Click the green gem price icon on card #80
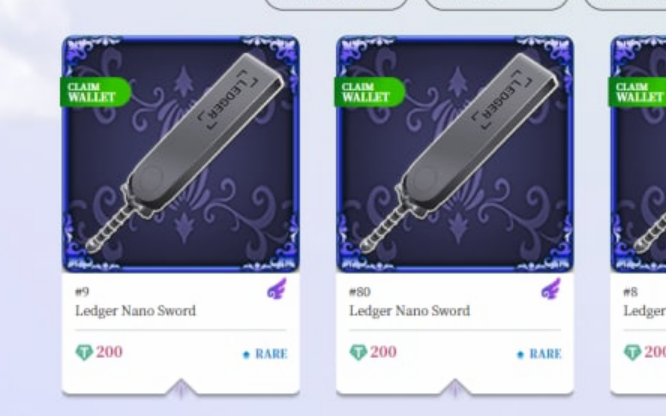667x416 pixels. (358, 352)
